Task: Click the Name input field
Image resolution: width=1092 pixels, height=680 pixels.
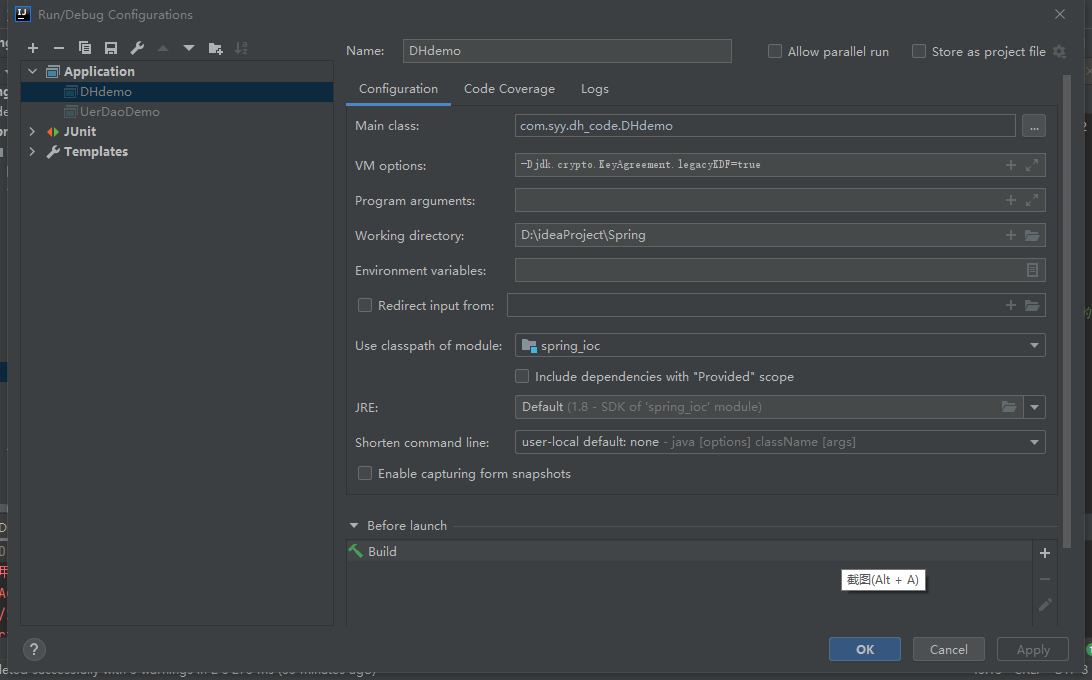Action: (567, 51)
